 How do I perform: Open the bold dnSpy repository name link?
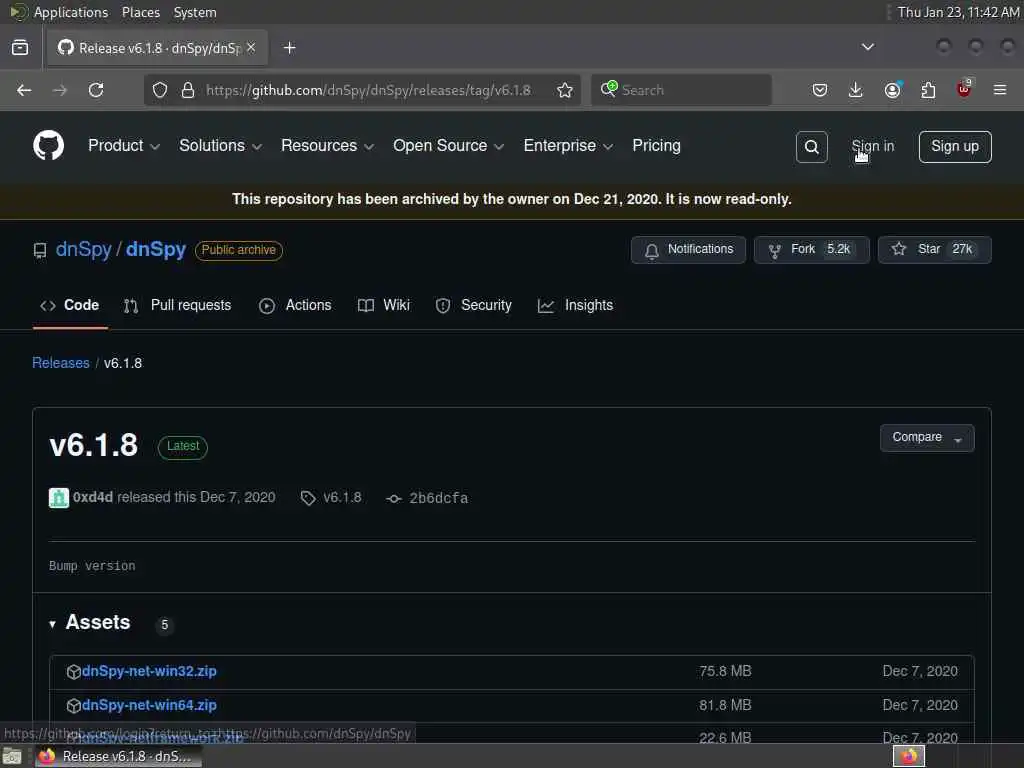(156, 249)
